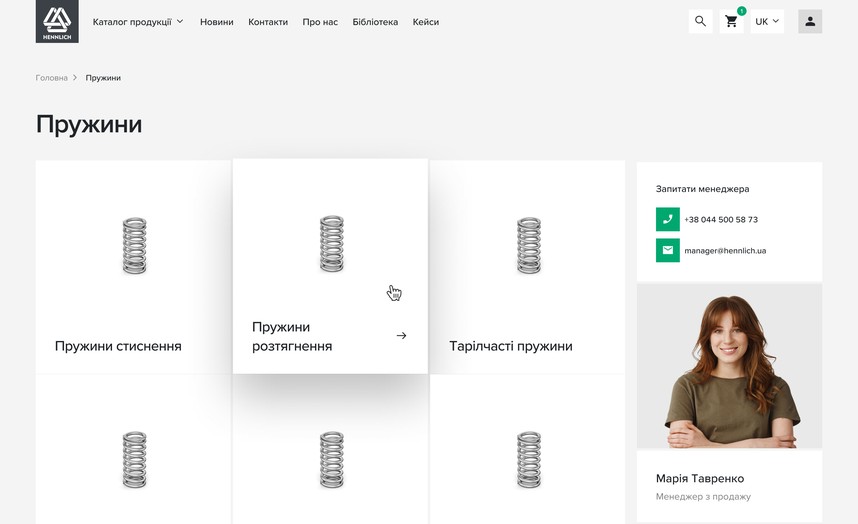Click the Пружини breadcrumb
The height and width of the screenshot is (524, 858).
[103, 78]
